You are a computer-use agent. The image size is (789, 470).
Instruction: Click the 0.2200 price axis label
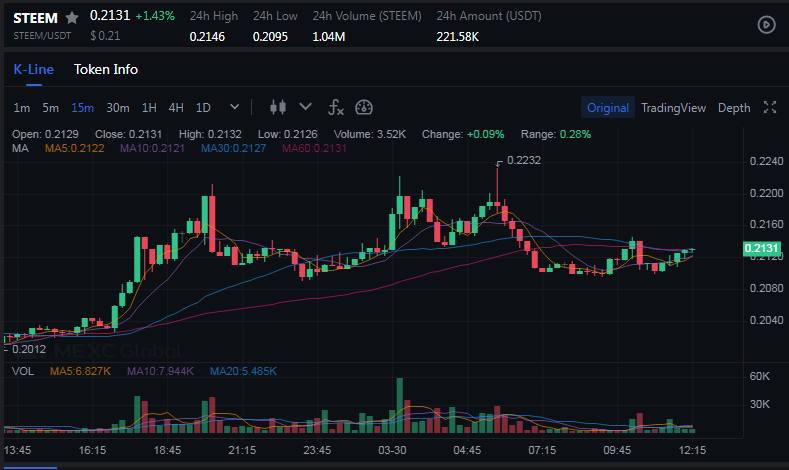(x=766, y=193)
